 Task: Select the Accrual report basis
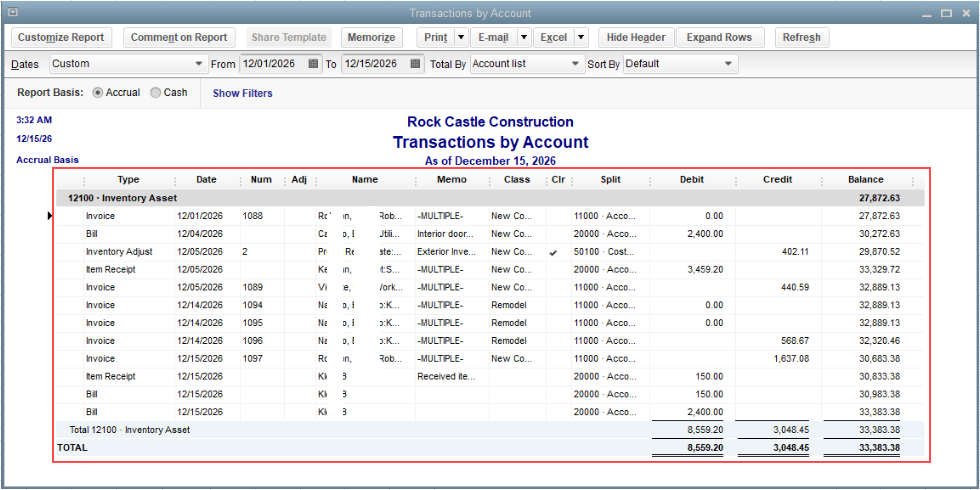coord(98,93)
